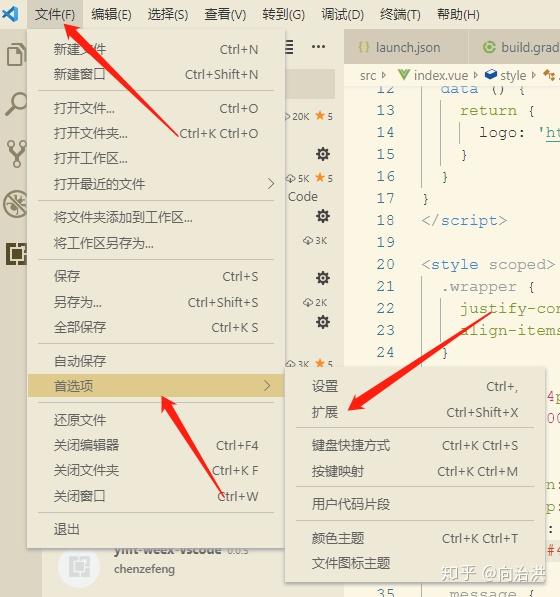Image resolution: width=560 pixels, height=597 pixels.
Task: Open 扩展 in preferences submenu
Action: (415, 412)
